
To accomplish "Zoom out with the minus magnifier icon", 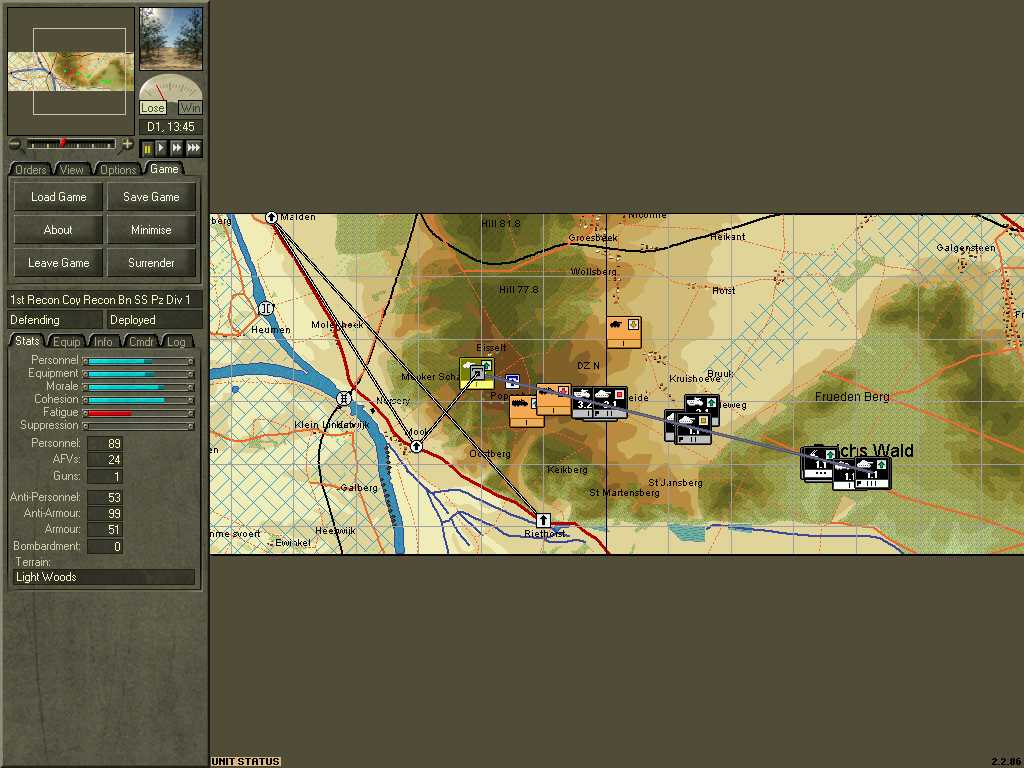I will tap(14, 144).
